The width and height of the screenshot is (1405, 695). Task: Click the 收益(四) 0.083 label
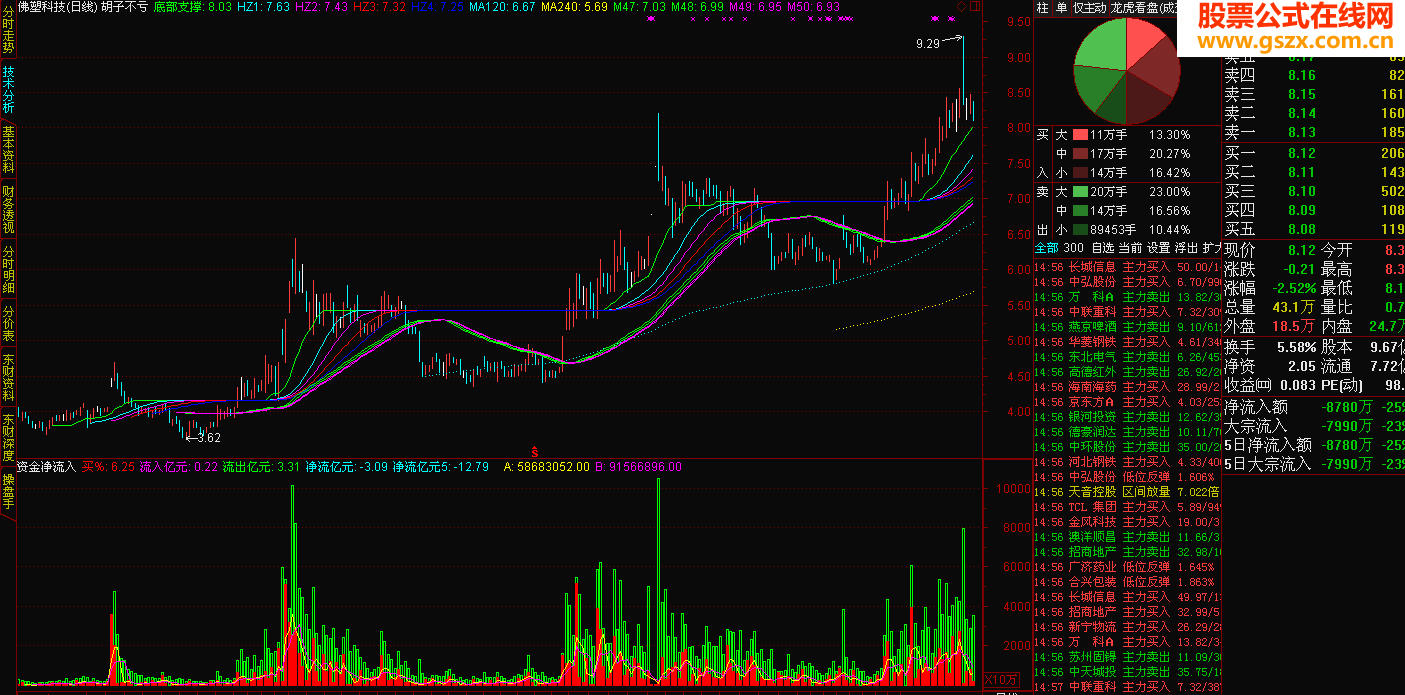1270,385
